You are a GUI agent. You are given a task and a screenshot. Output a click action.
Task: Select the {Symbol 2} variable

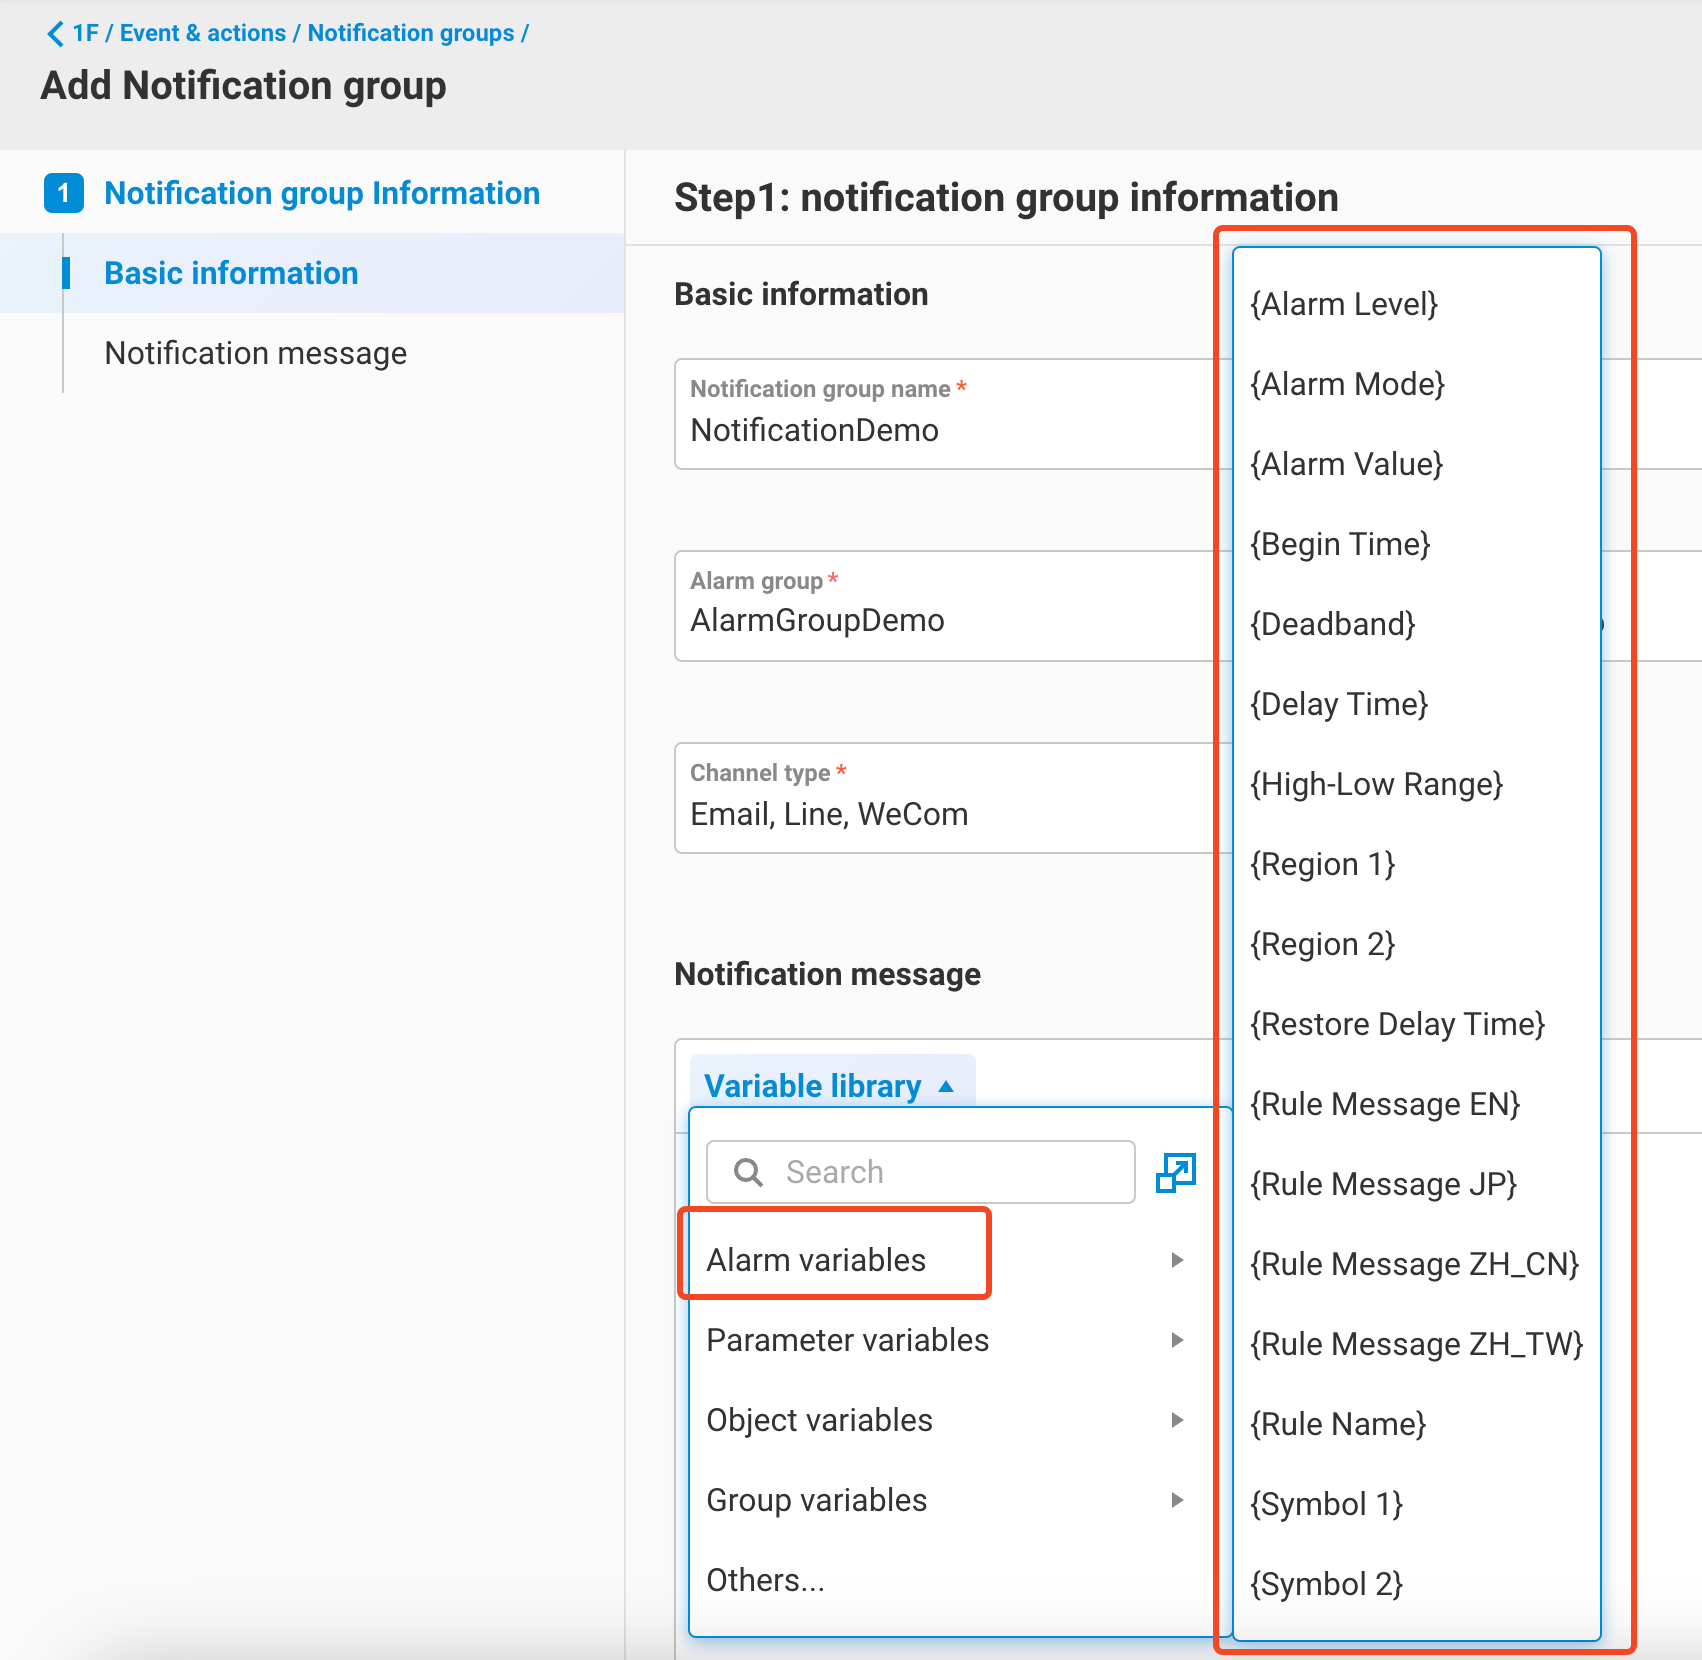click(x=1327, y=1584)
